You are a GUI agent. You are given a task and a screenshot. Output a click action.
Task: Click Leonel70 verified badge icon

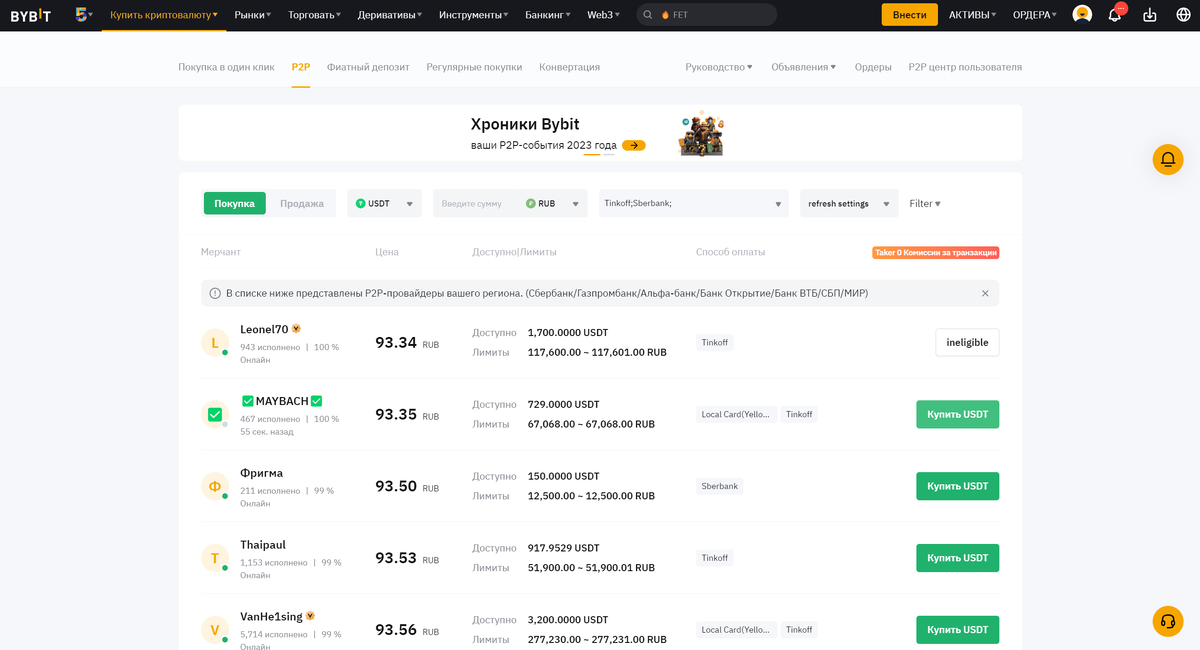(x=296, y=329)
